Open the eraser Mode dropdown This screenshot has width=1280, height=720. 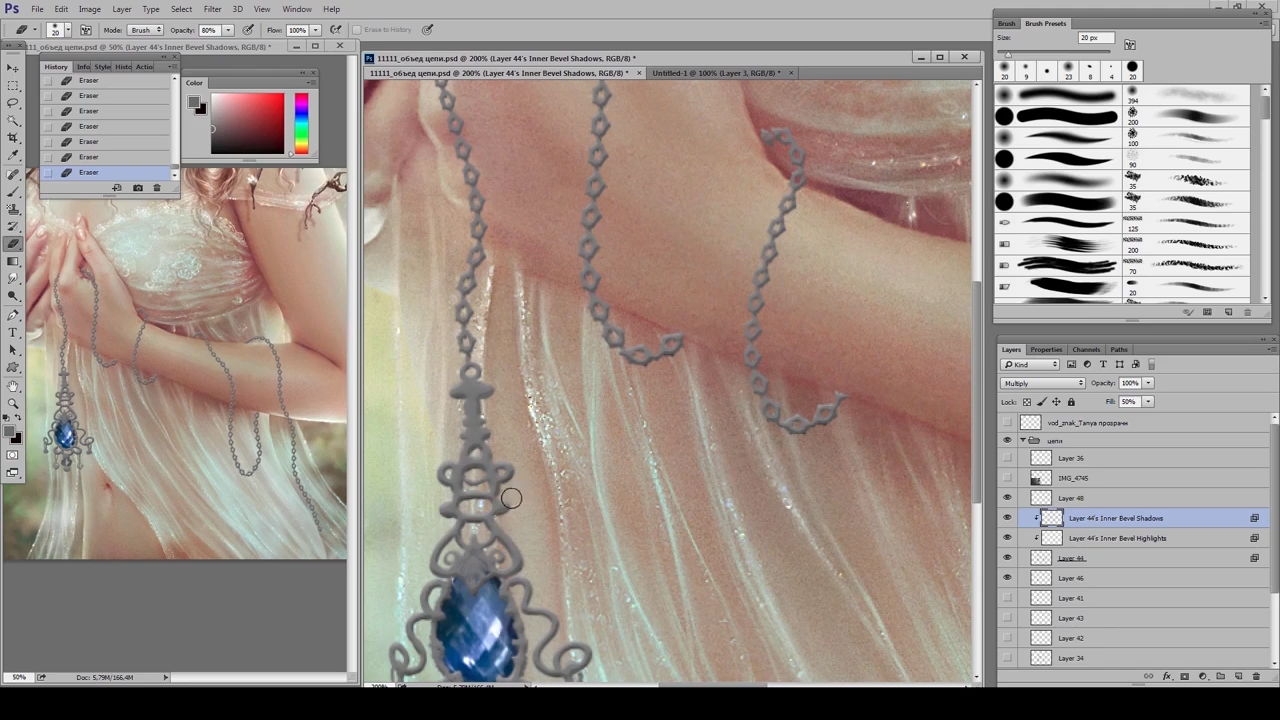pos(145,30)
